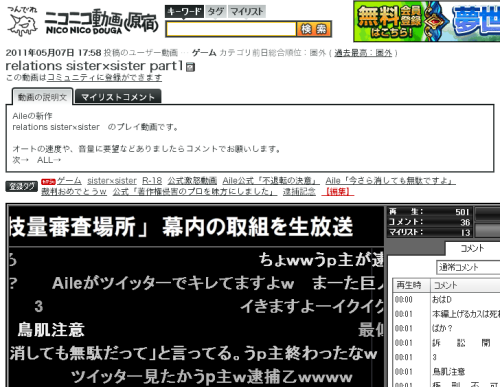Select the comment row ばか?
Screen dimensions: 500x387
point(447,328)
